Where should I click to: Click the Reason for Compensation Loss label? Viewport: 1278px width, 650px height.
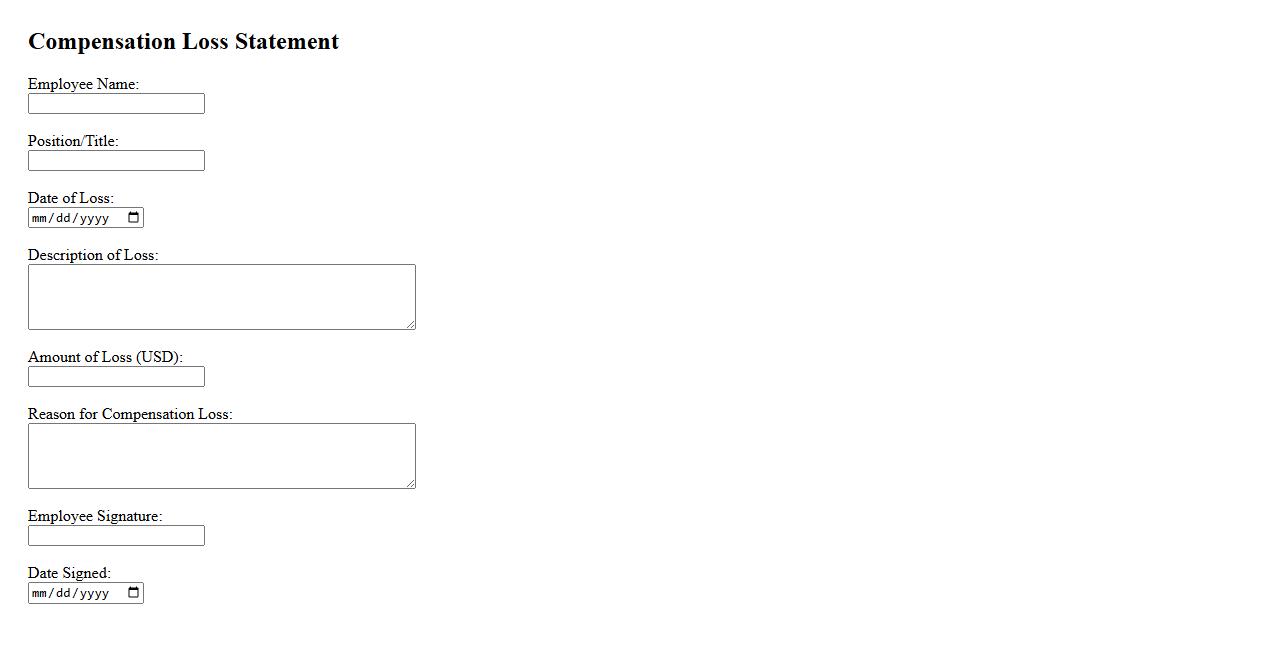click(130, 414)
